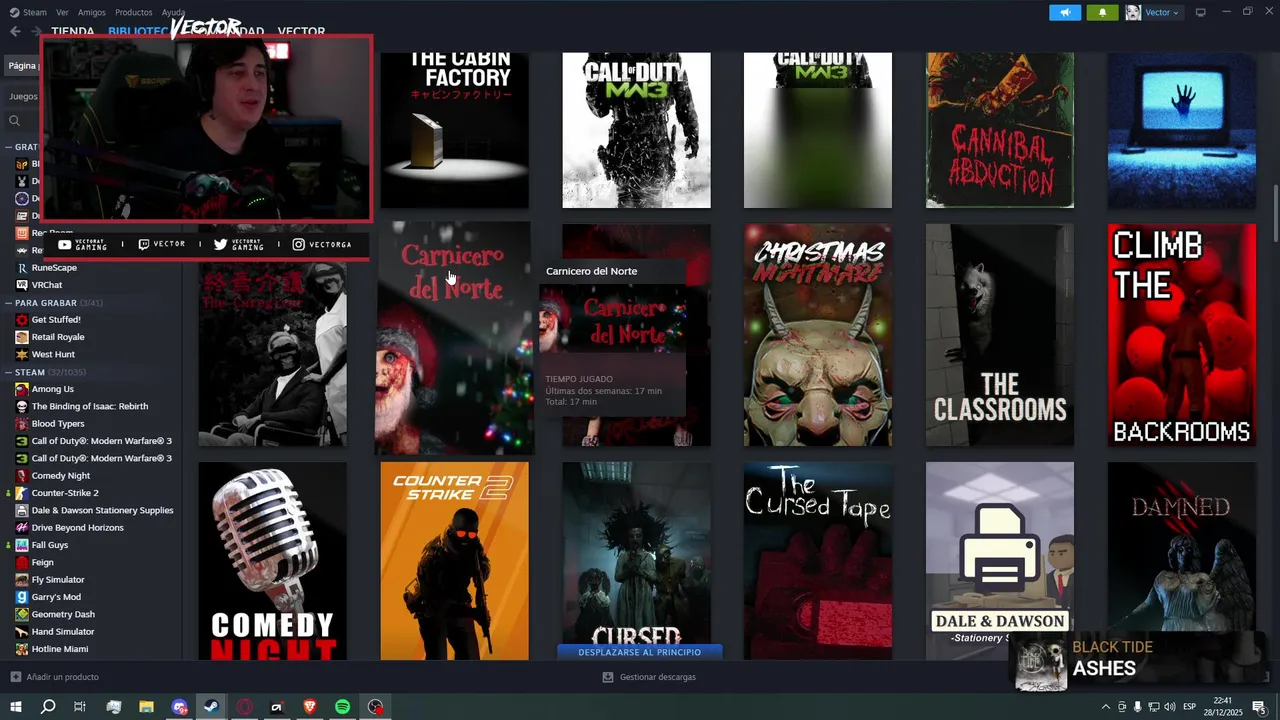Open The Classrooms game cover
Viewport: 1280px width, 720px height.
(x=1000, y=335)
